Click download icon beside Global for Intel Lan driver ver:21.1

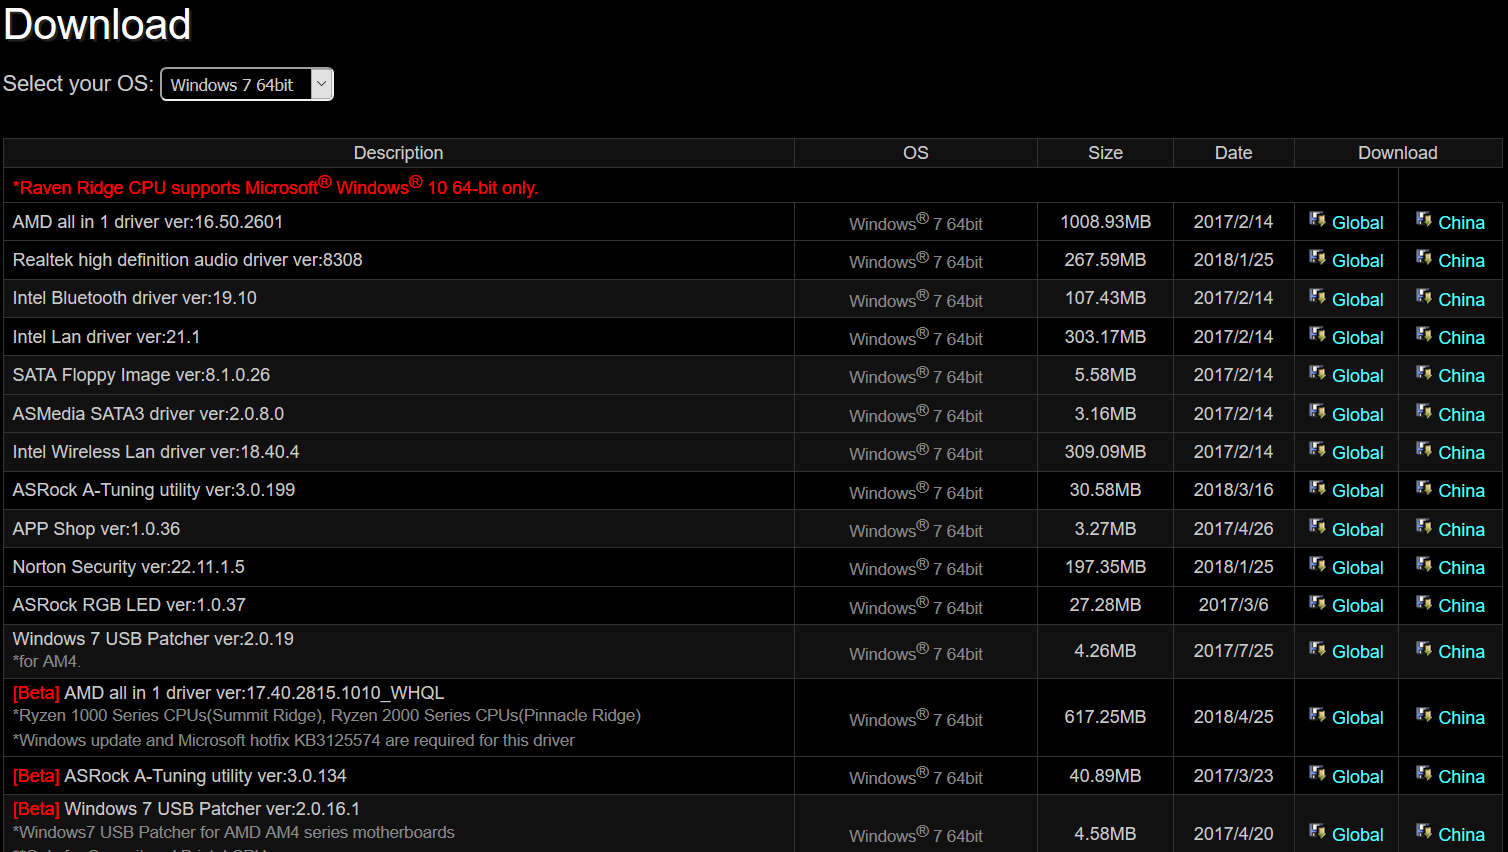point(1317,335)
